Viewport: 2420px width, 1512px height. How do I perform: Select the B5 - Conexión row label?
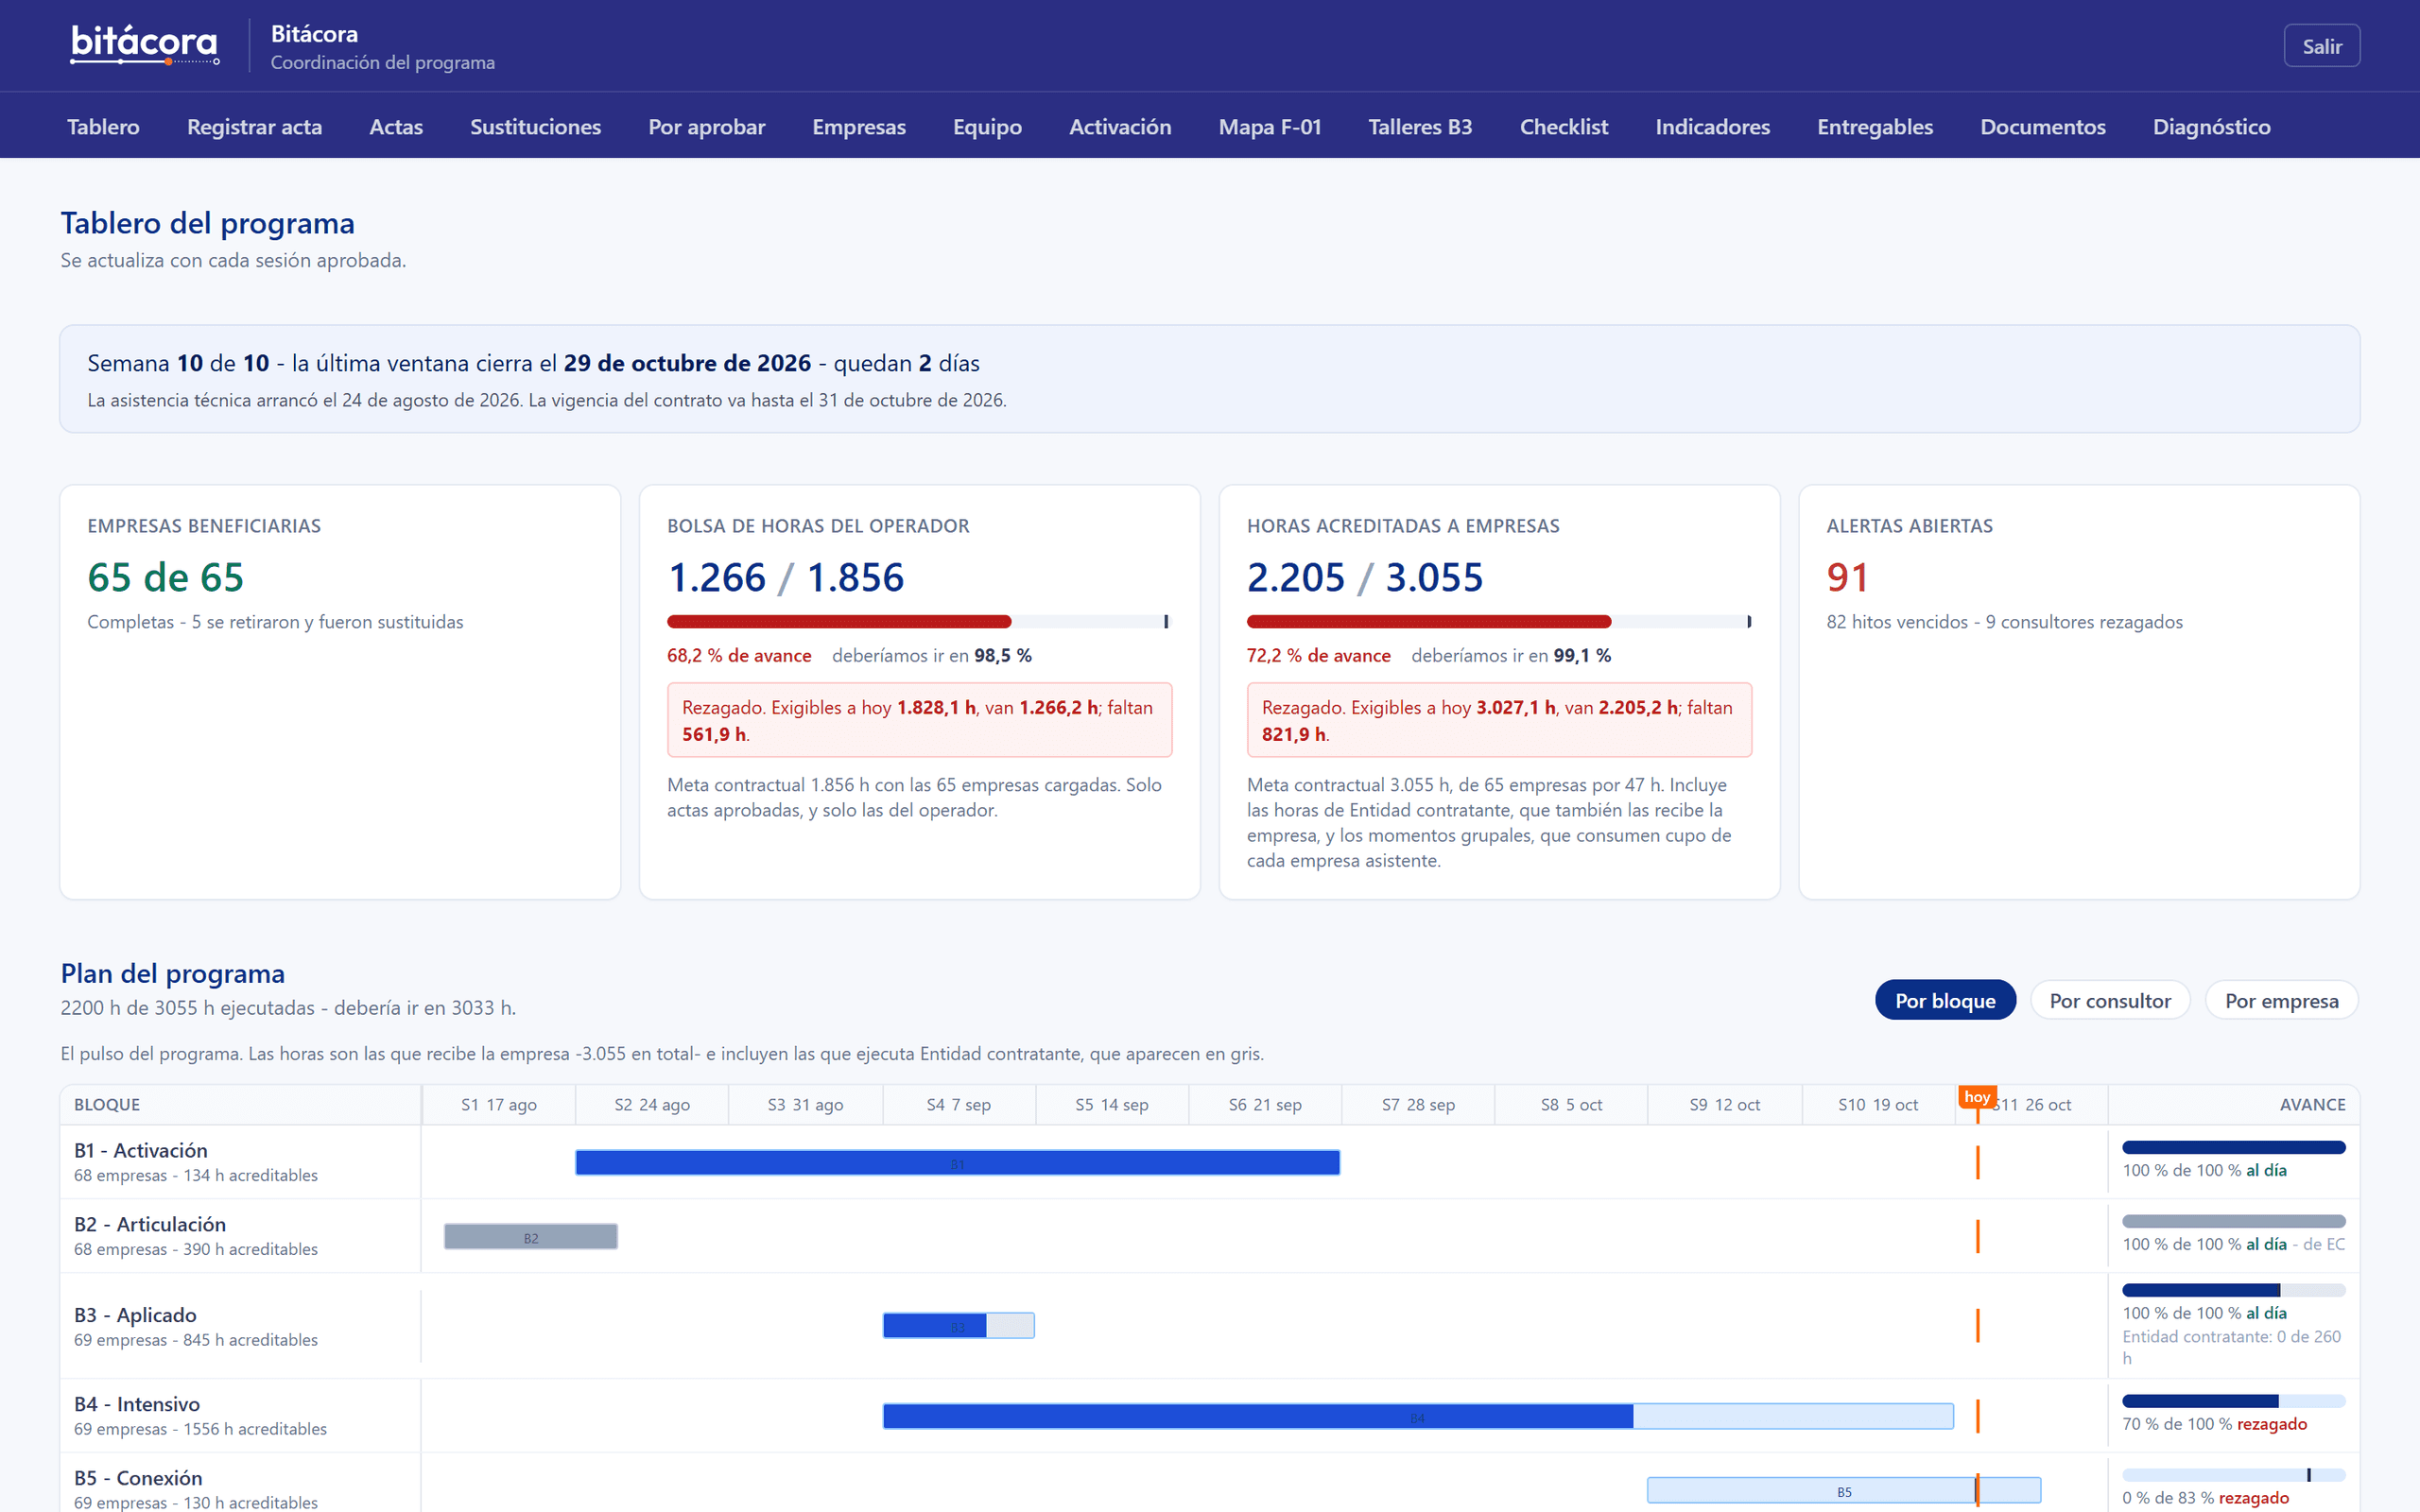[138, 1478]
